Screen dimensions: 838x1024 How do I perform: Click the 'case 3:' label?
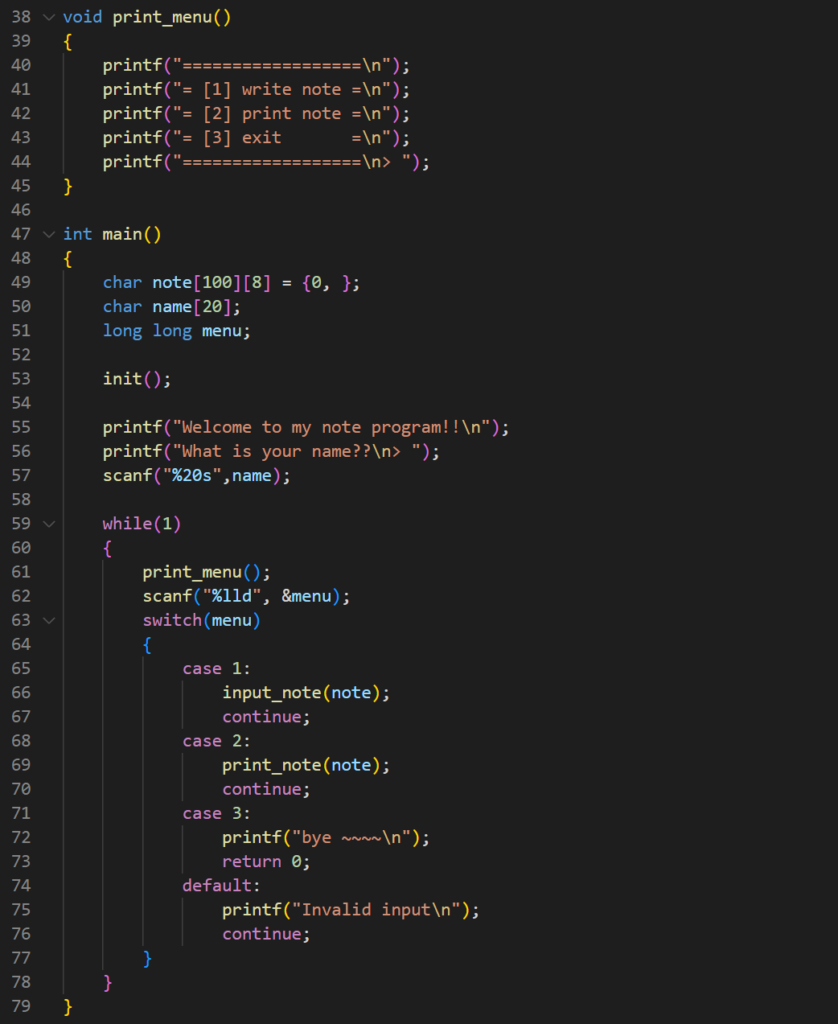216,814
